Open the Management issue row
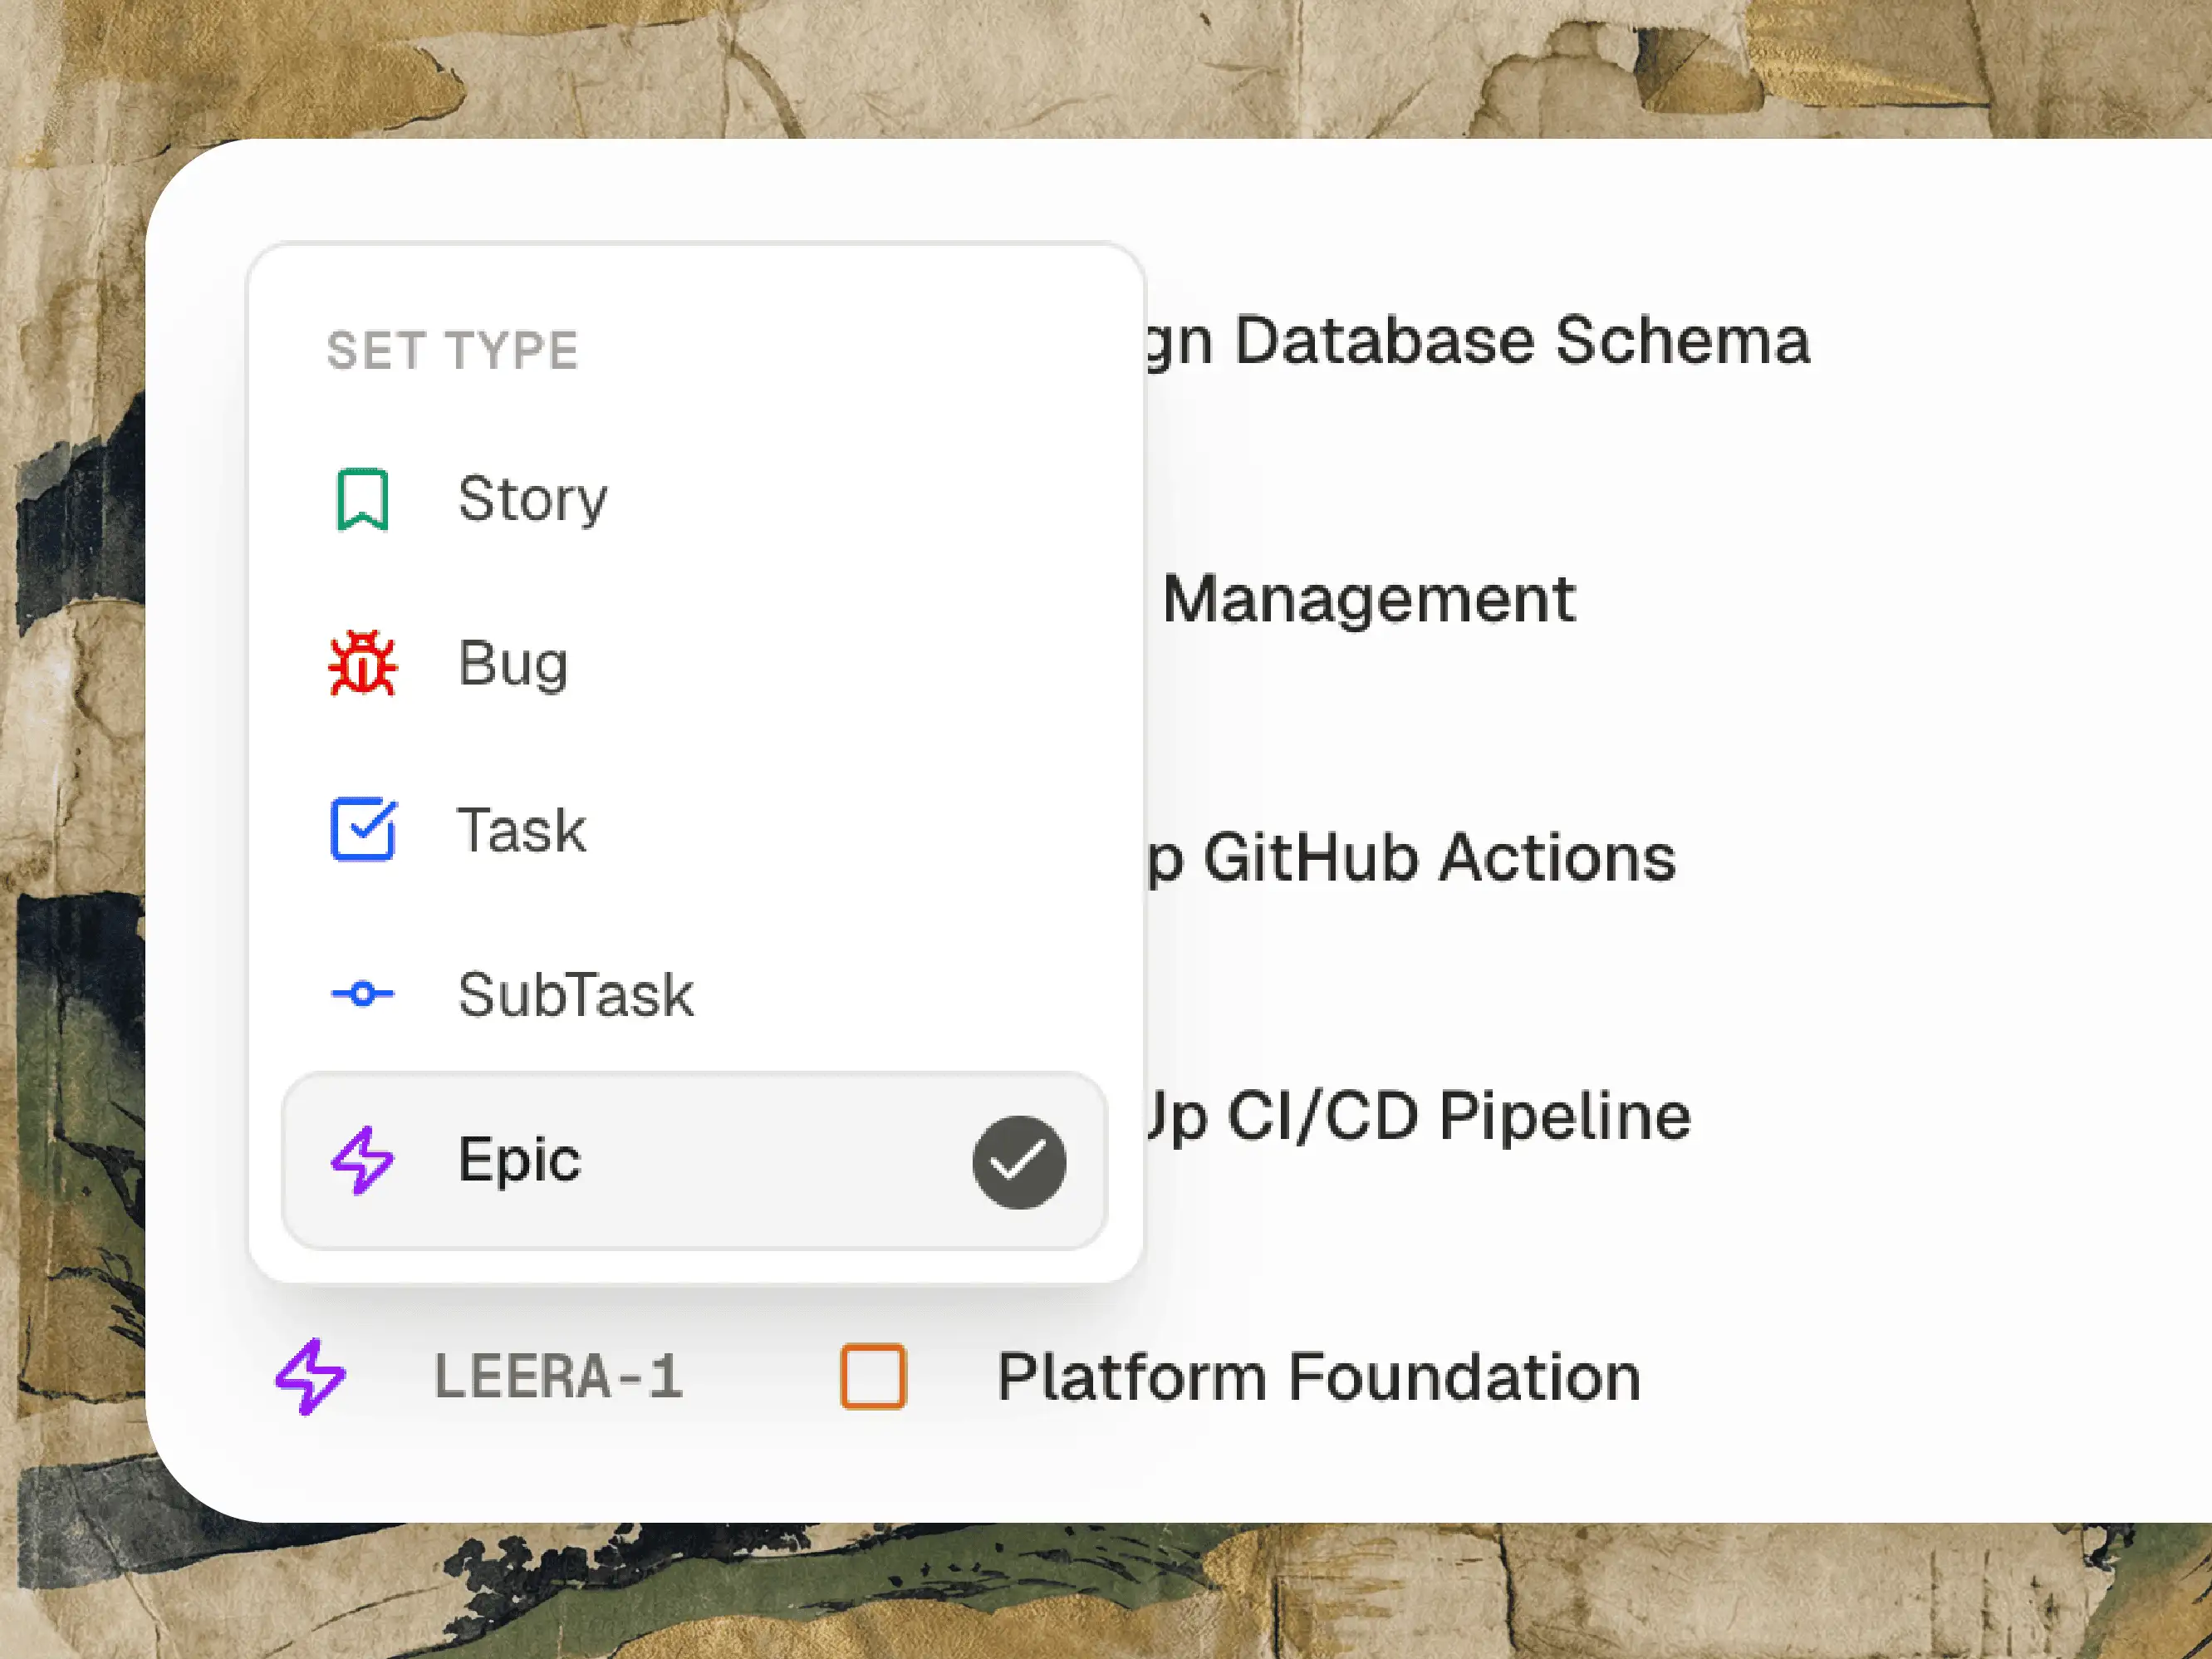Viewport: 2212px width, 1659px height. (x=1370, y=599)
